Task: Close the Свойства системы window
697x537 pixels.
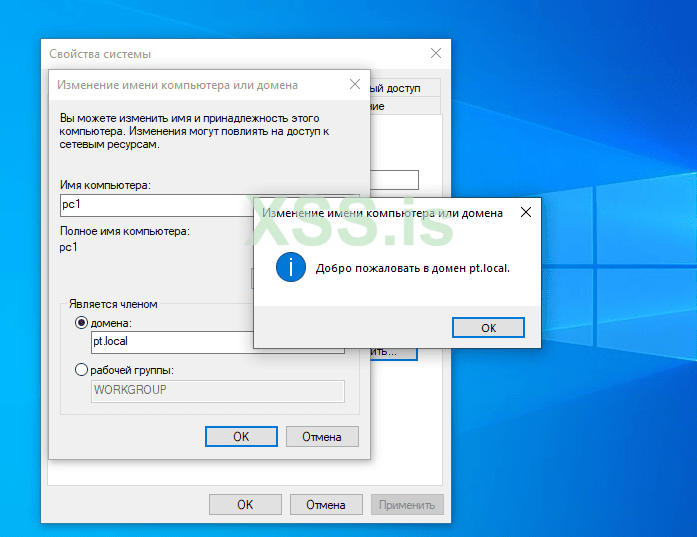Action: (436, 53)
